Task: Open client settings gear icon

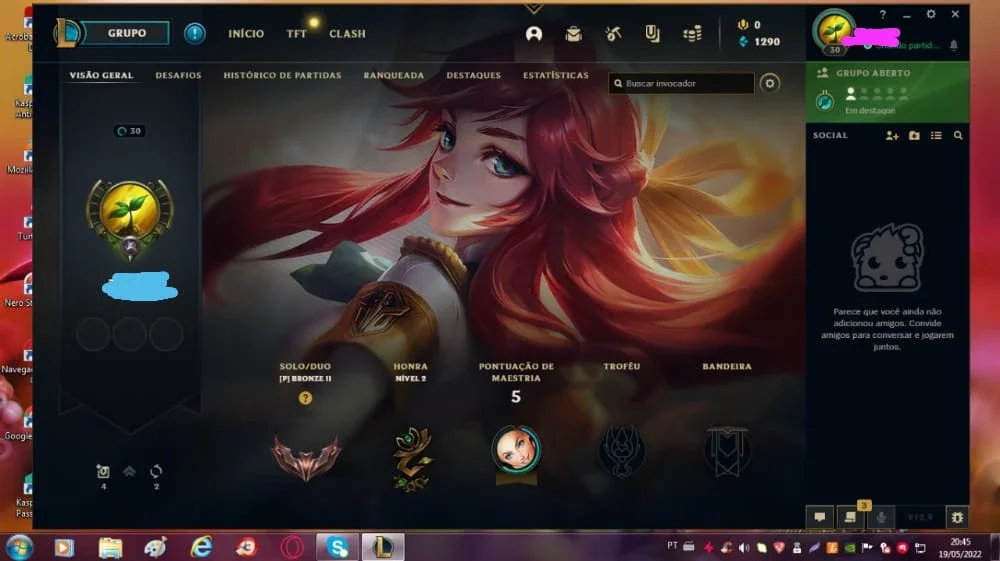Action: pos(931,14)
